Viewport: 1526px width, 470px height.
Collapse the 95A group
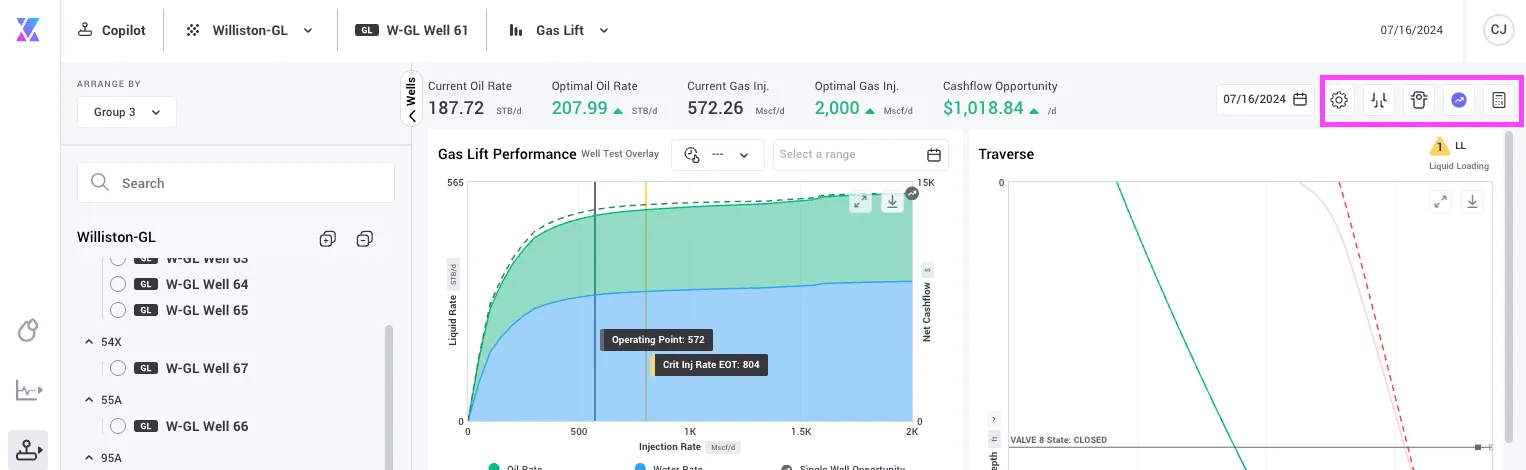coord(90,458)
